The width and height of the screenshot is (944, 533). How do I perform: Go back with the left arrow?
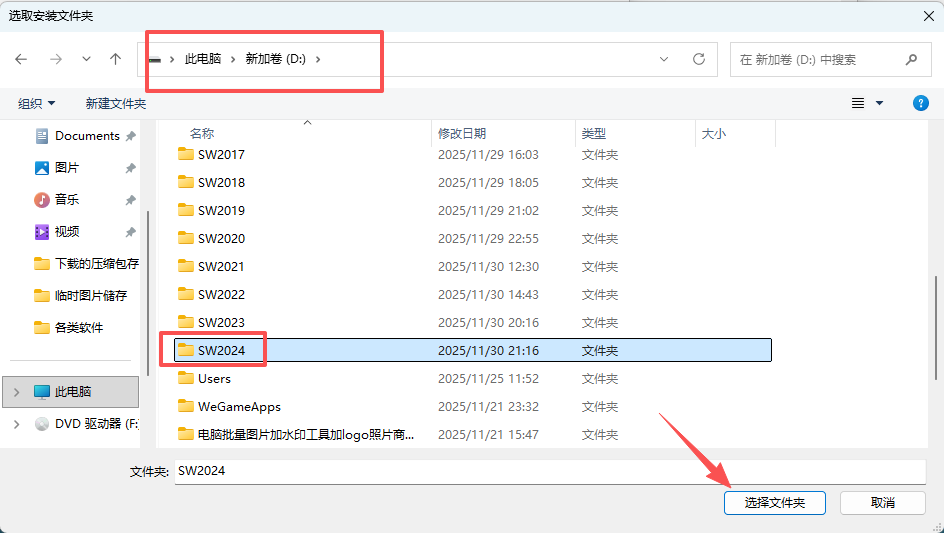tap(21, 59)
